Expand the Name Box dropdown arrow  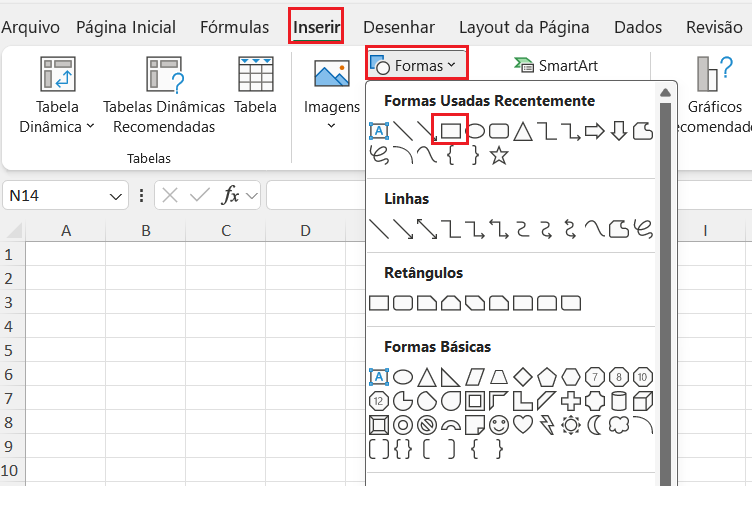113,196
